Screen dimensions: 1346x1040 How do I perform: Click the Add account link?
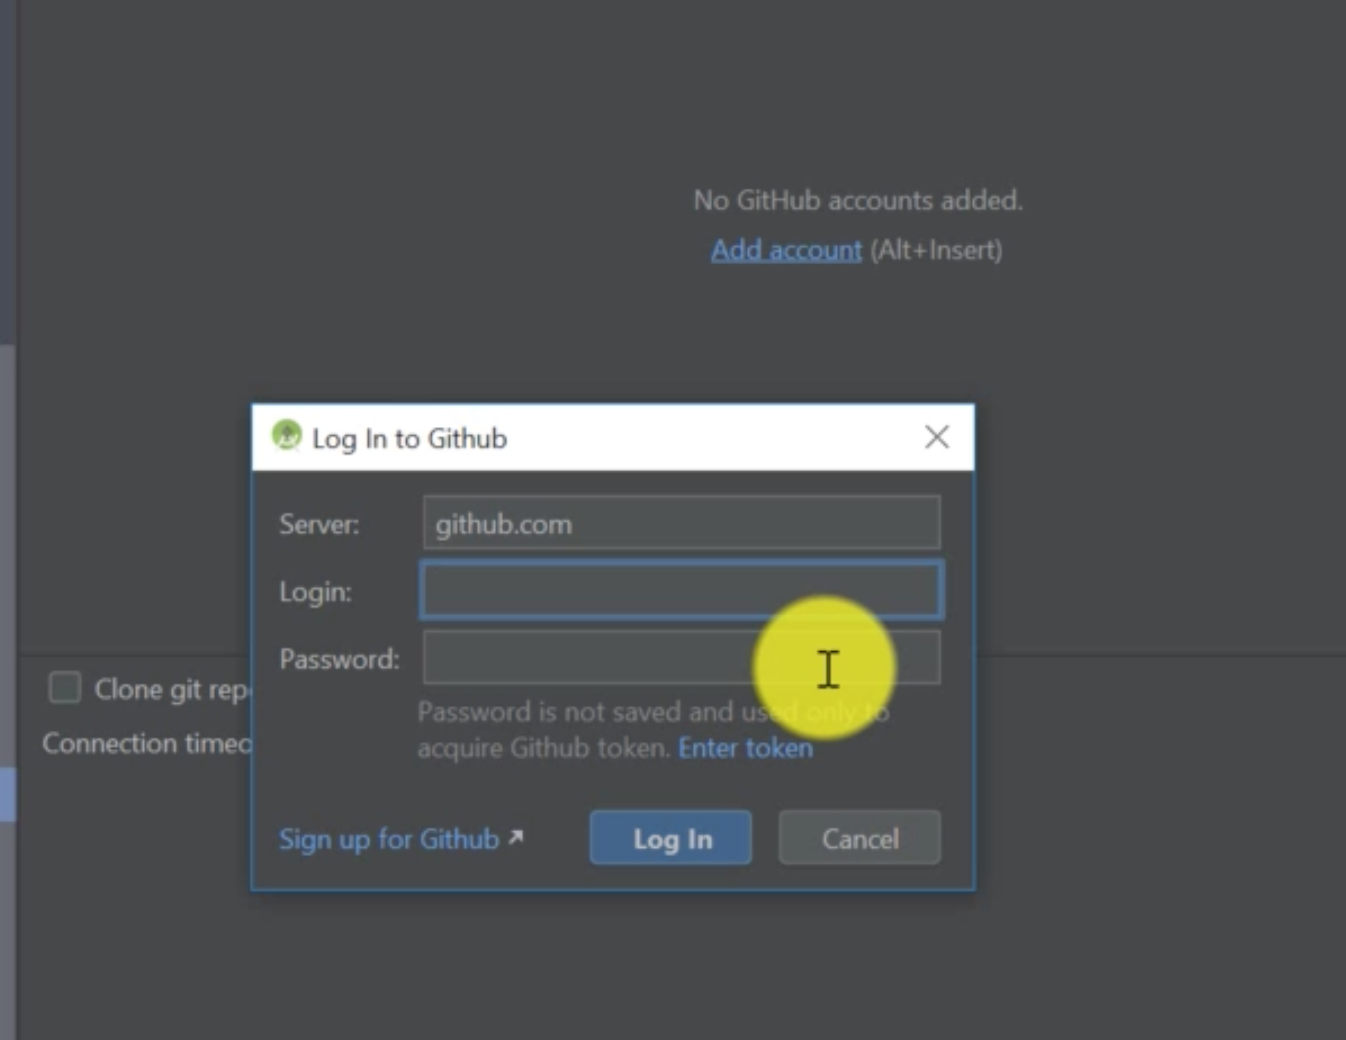[x=786, y=250]
